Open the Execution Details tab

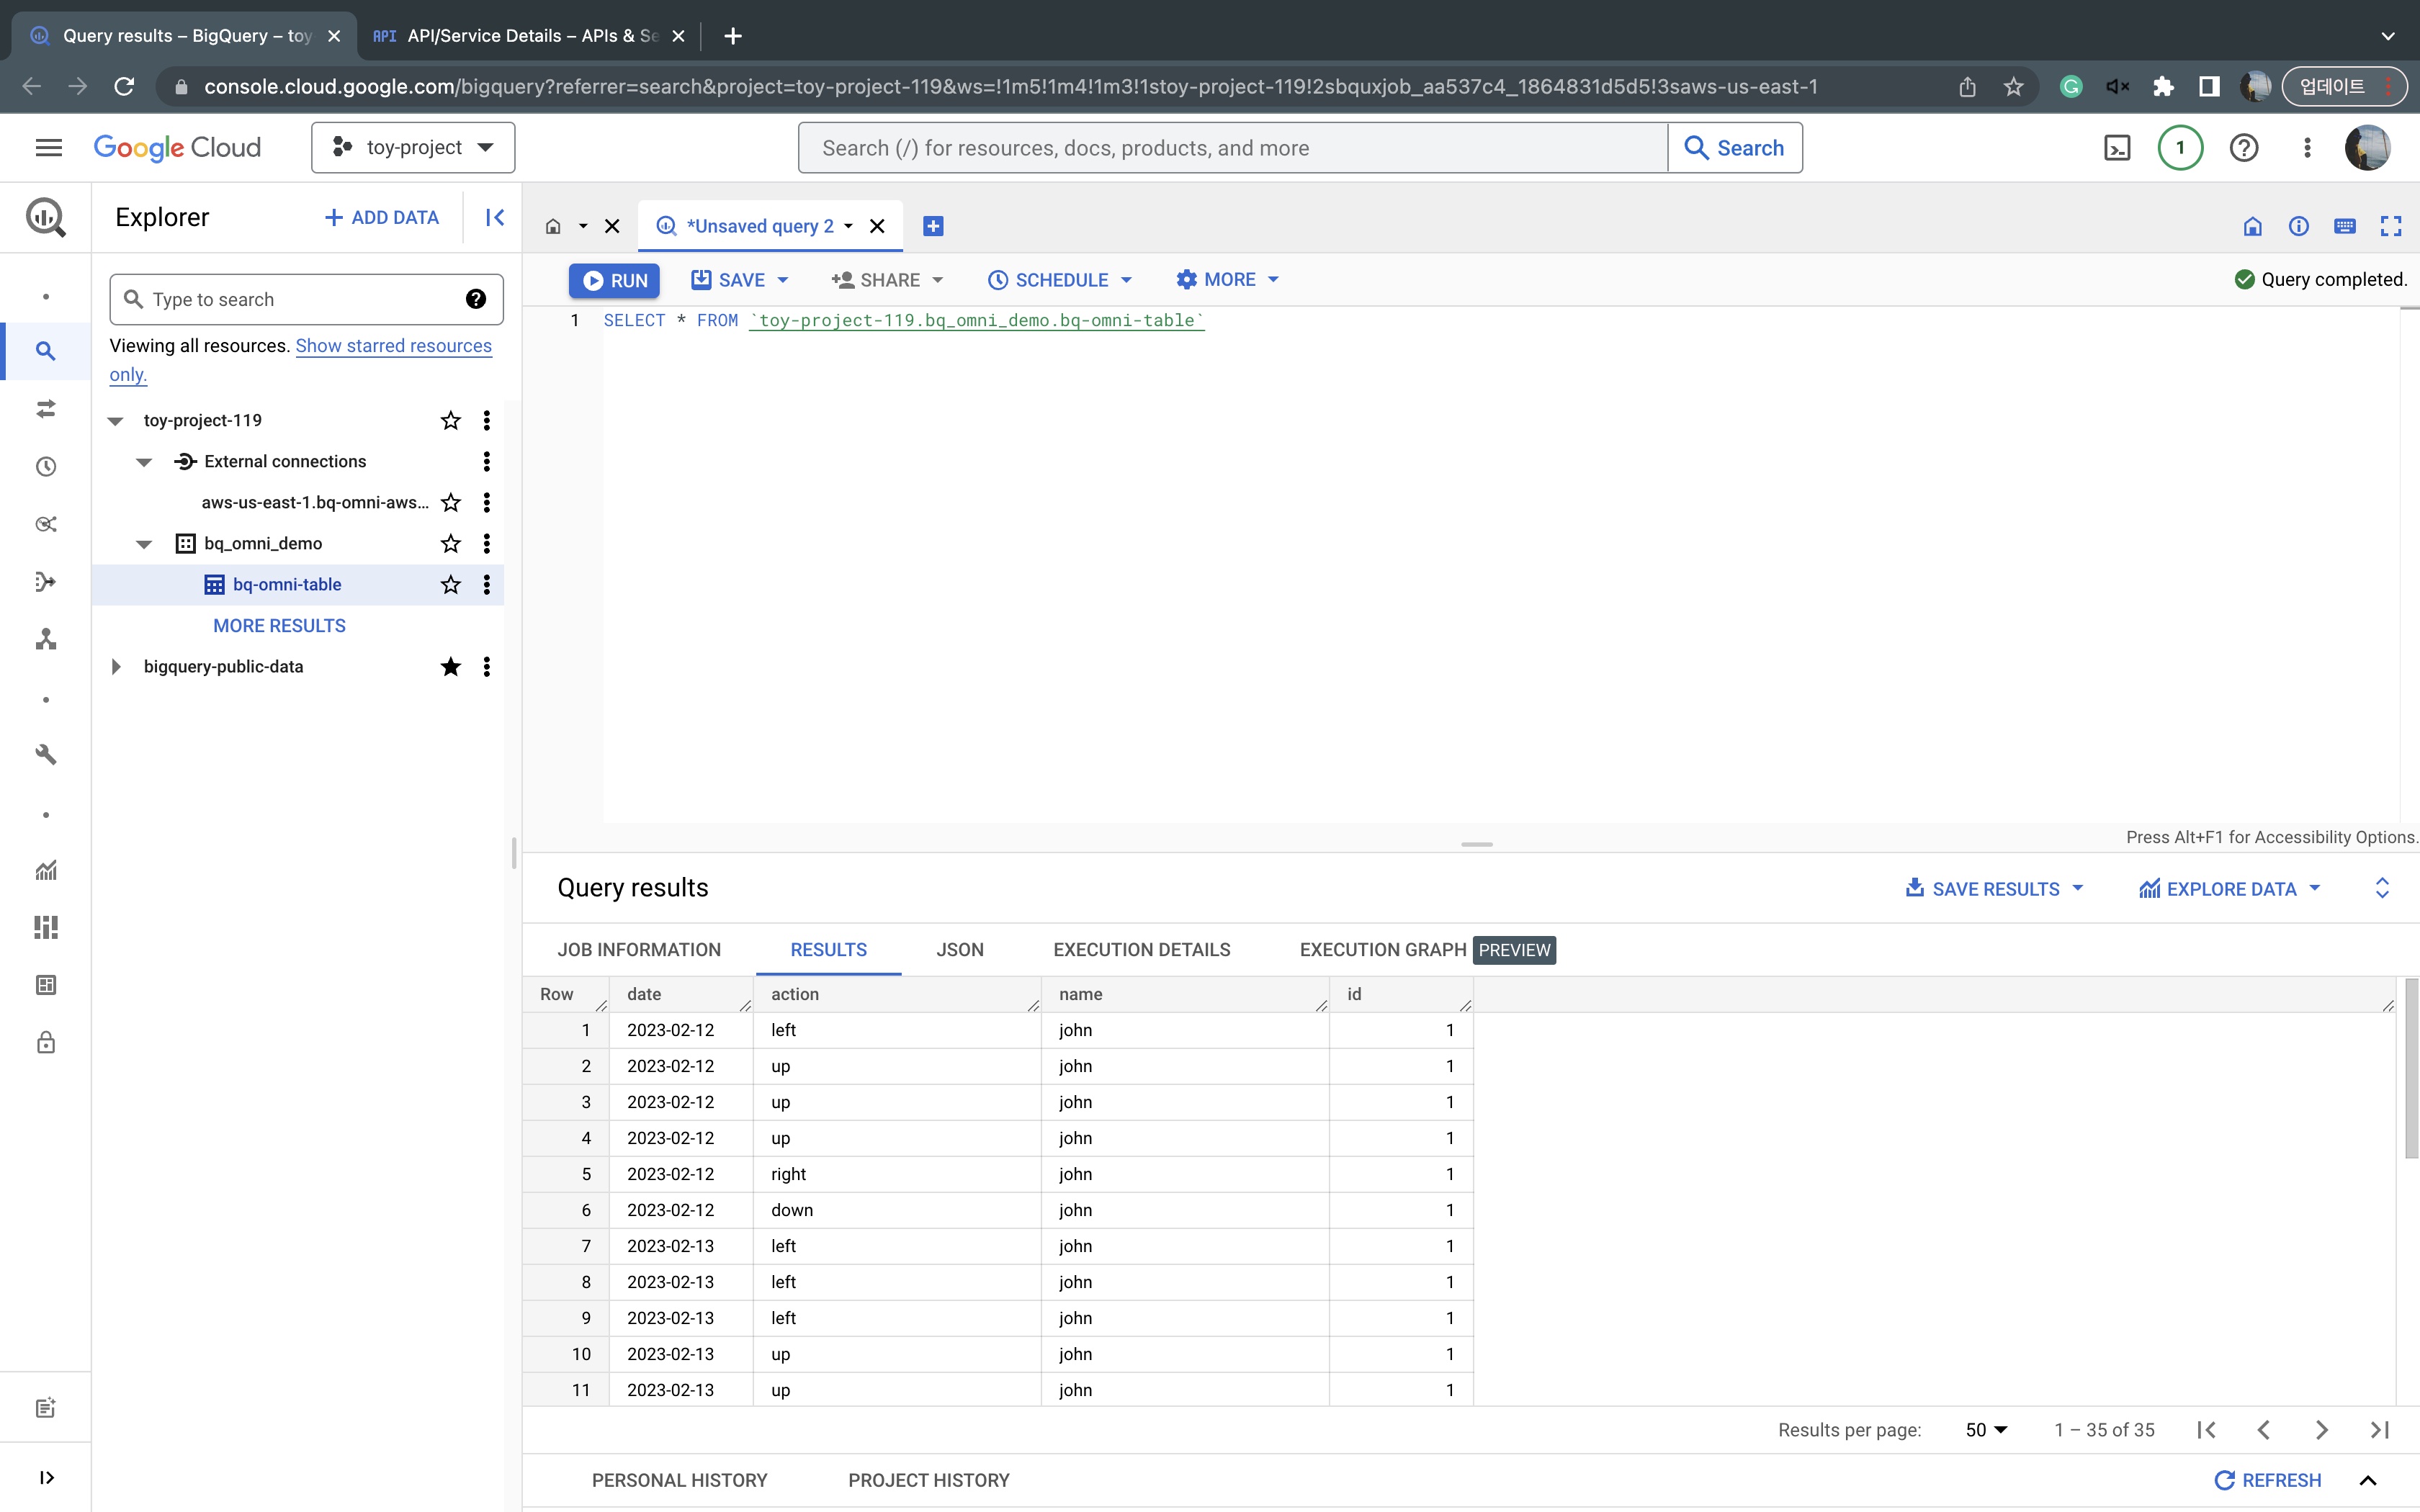tap(1141, 950)
